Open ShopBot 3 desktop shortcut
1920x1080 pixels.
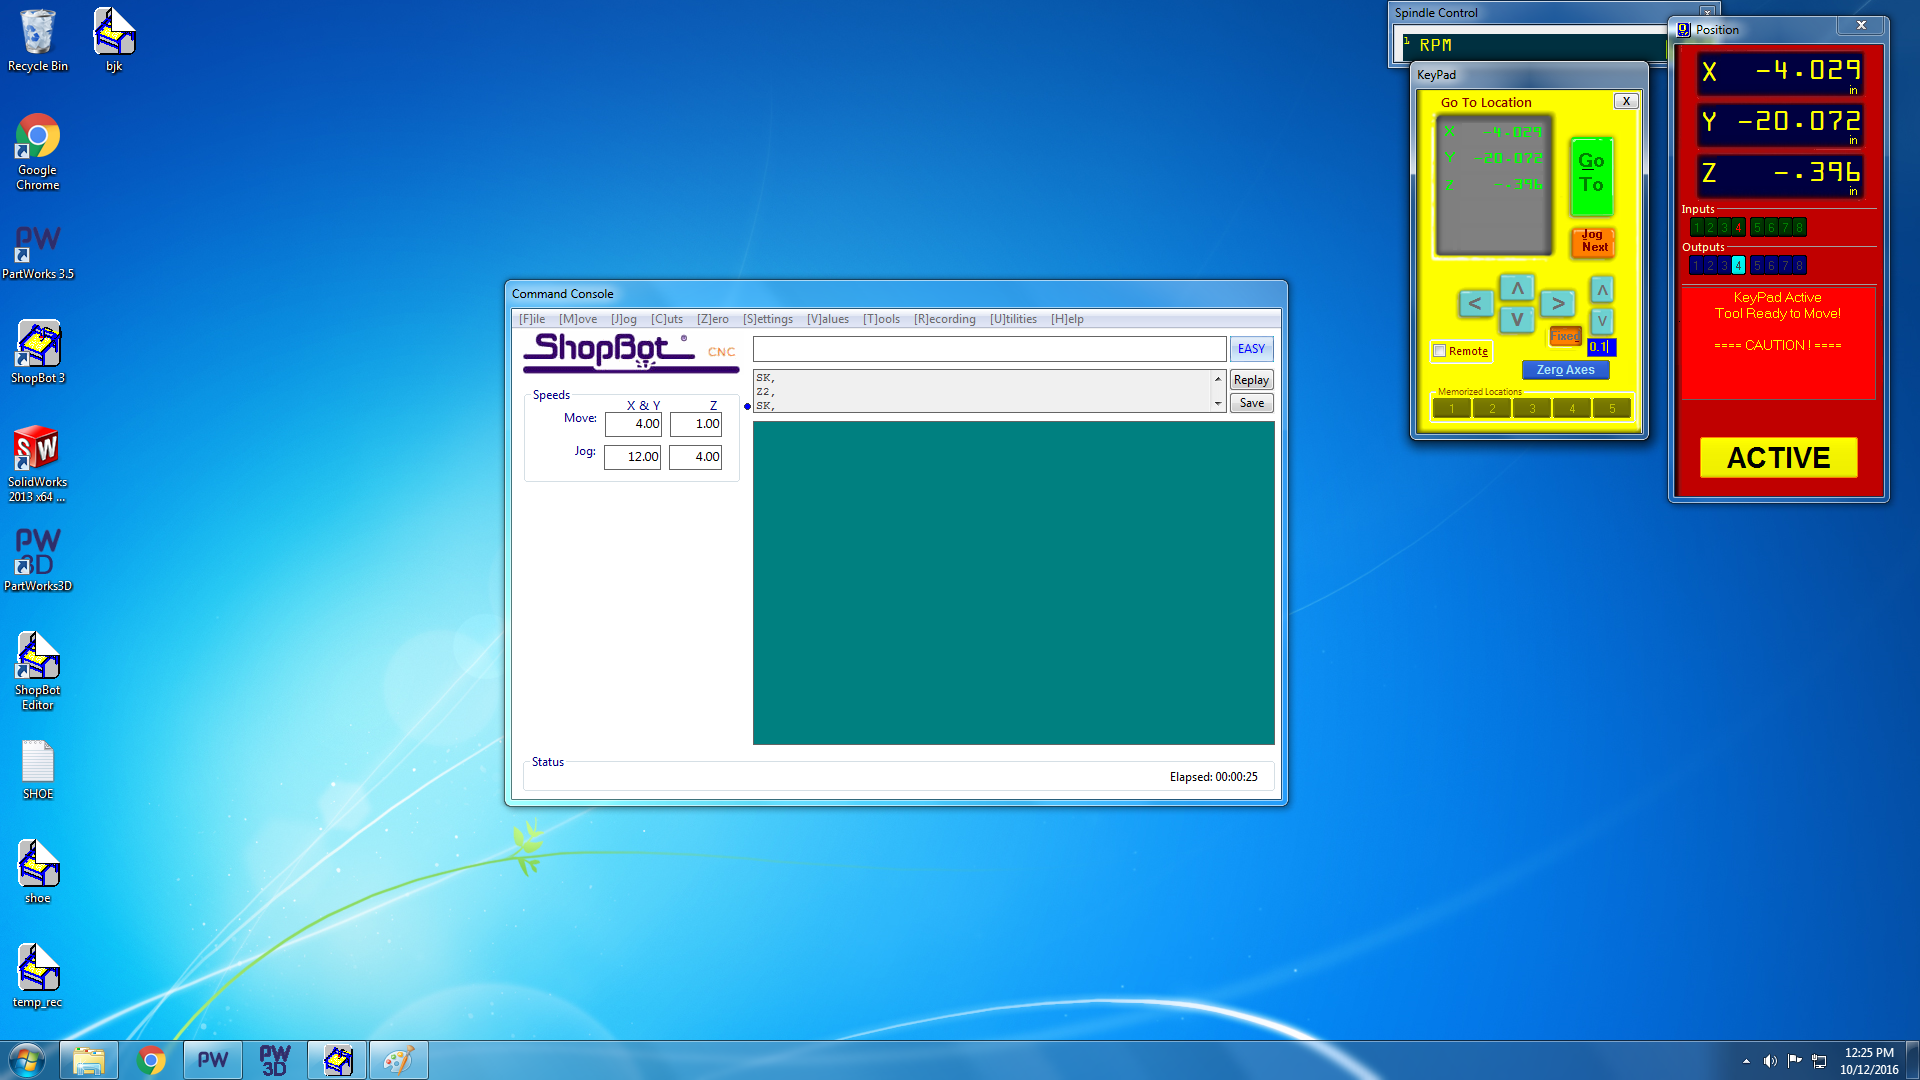pos(37,352)
